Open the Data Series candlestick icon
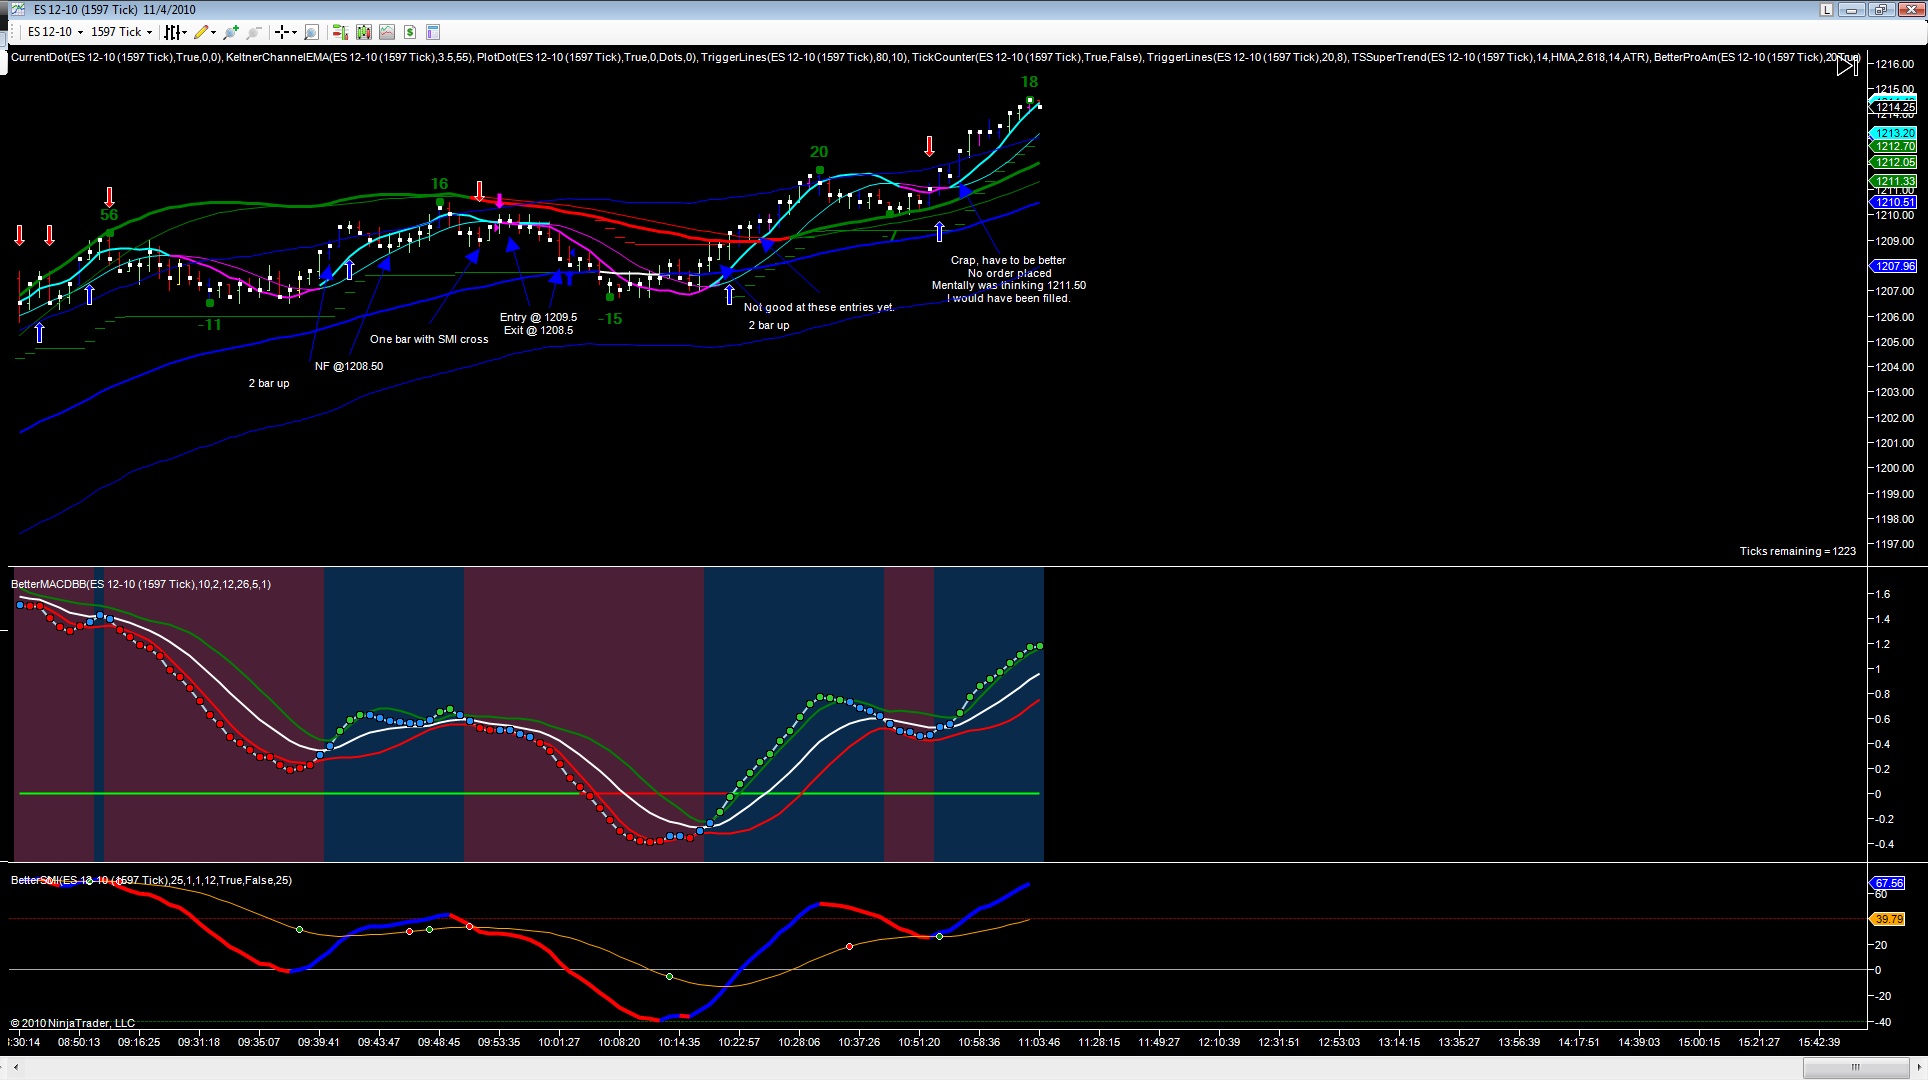This screenshot has width=1928, height=1080. point(363,32)
